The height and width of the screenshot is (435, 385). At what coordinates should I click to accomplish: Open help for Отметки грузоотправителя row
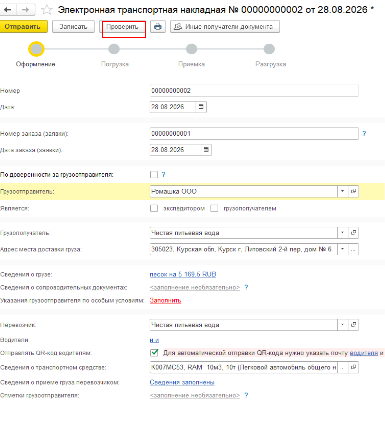[x=246, y=395]
